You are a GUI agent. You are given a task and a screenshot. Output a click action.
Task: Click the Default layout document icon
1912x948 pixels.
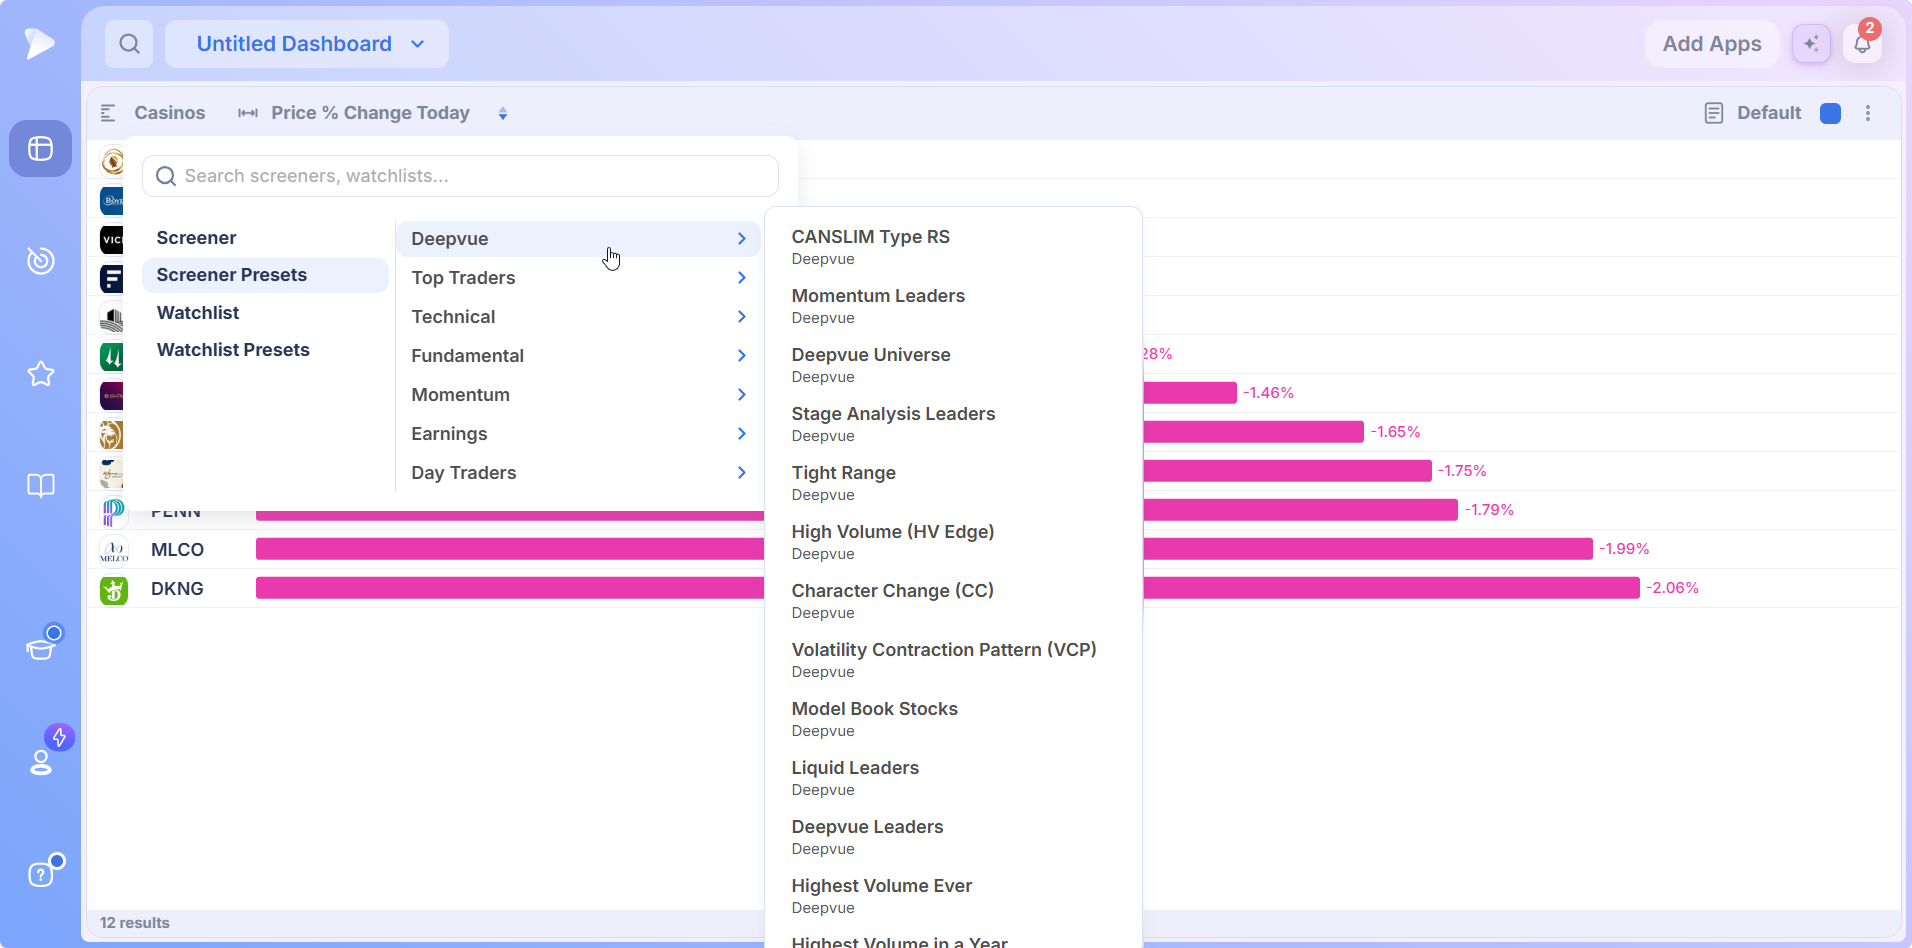(x=1714, y=113)
